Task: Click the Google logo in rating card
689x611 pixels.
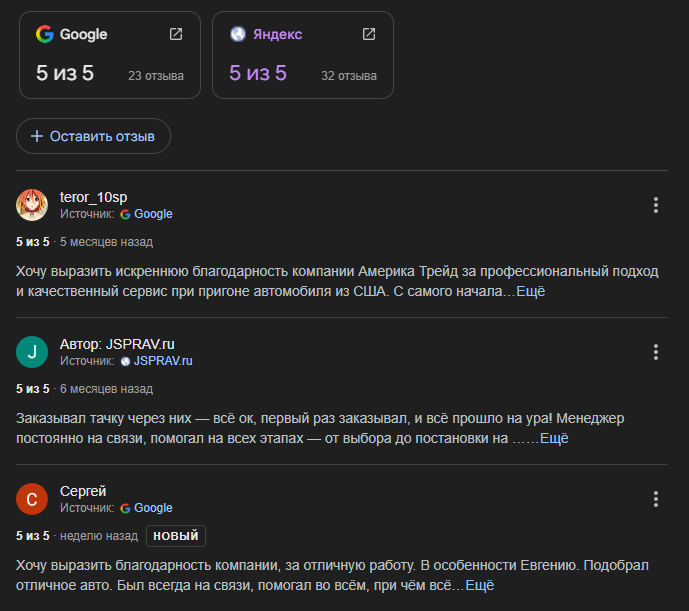Action: pyautogui.click(x=45, y=34)
